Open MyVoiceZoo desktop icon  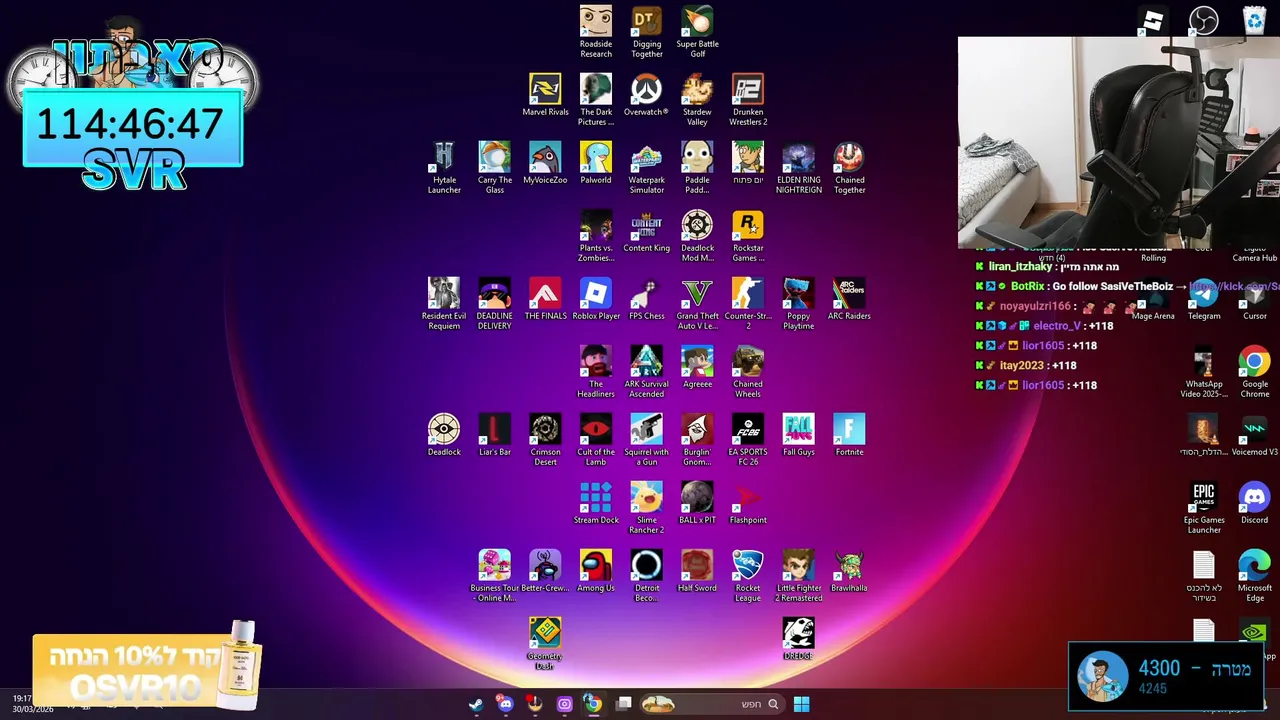pos(545,163)
